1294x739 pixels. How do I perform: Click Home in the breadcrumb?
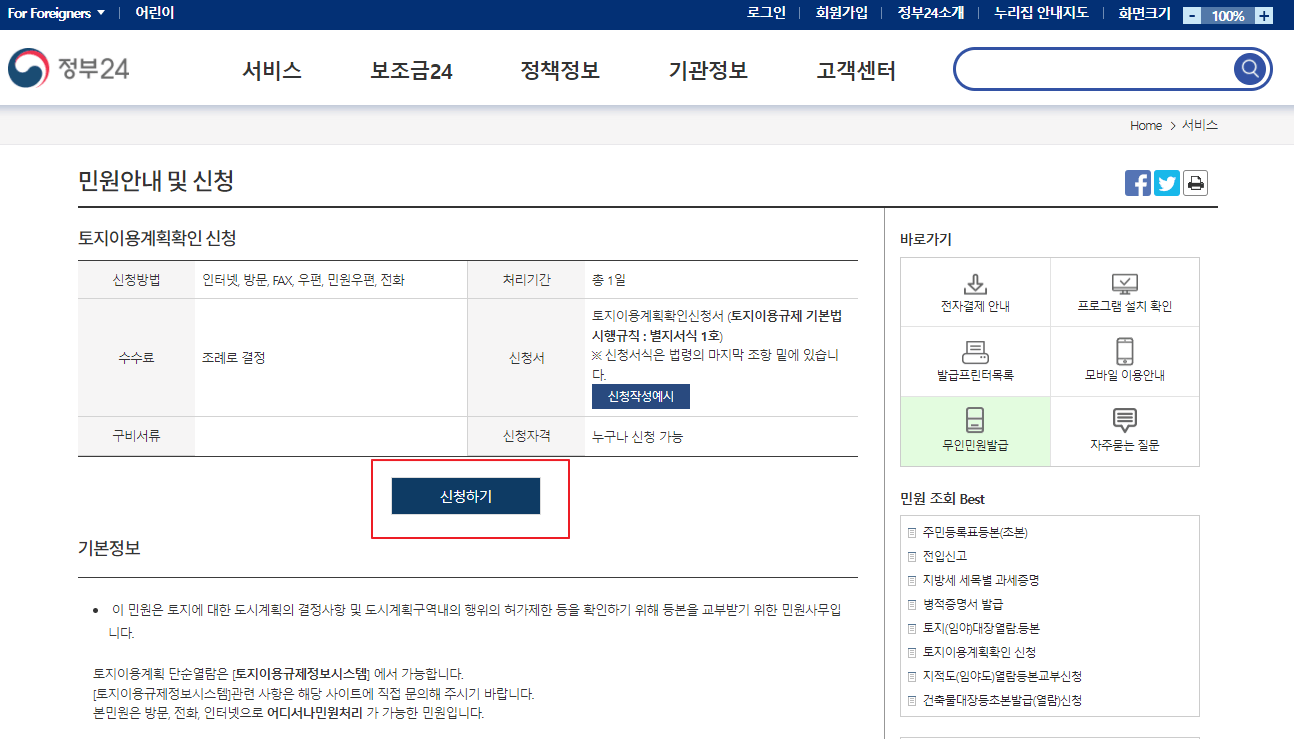(1146, 126)
